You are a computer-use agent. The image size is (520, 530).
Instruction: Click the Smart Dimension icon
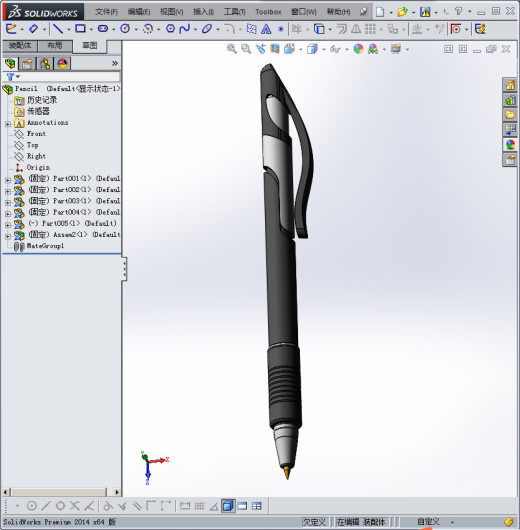tap(33, 29)
